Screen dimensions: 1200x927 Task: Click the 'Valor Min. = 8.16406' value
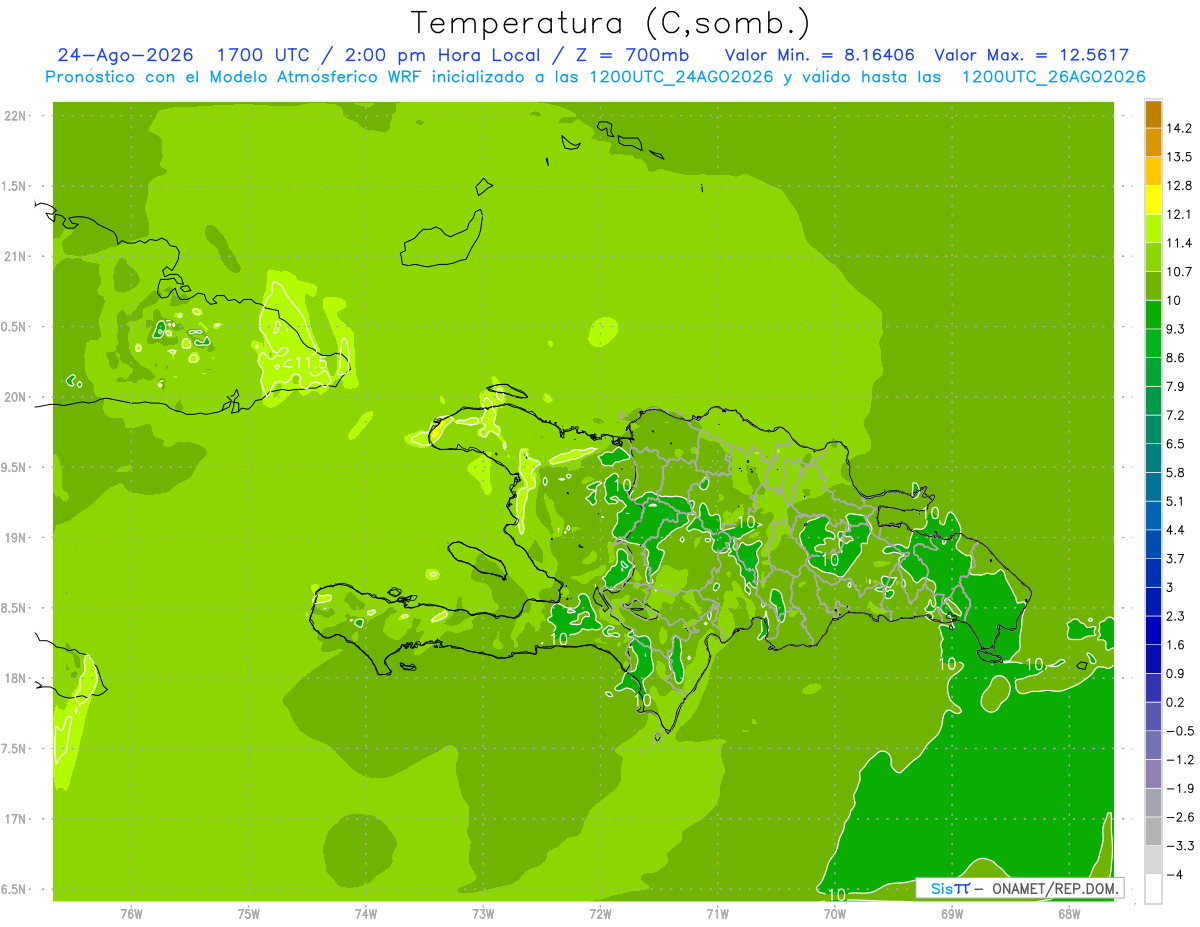coord(819,55)
